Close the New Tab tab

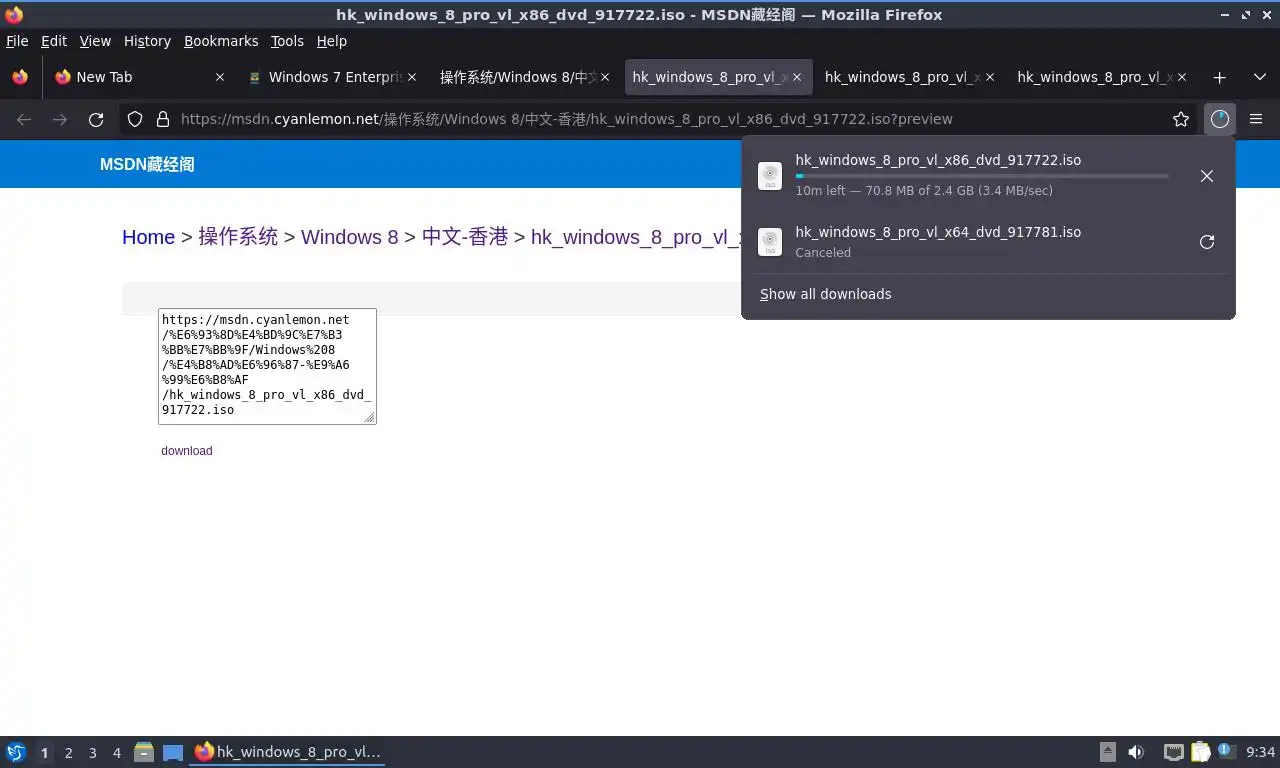[220, 77]
